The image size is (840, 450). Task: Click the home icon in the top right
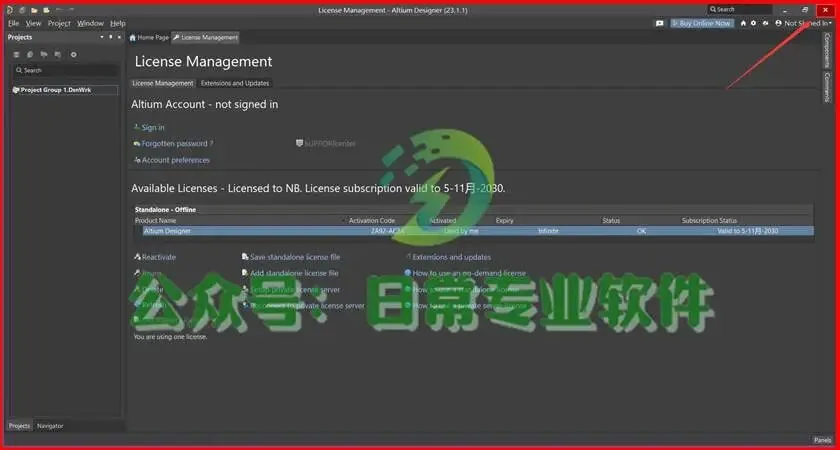pyautogui.click(x=743, y=24)
